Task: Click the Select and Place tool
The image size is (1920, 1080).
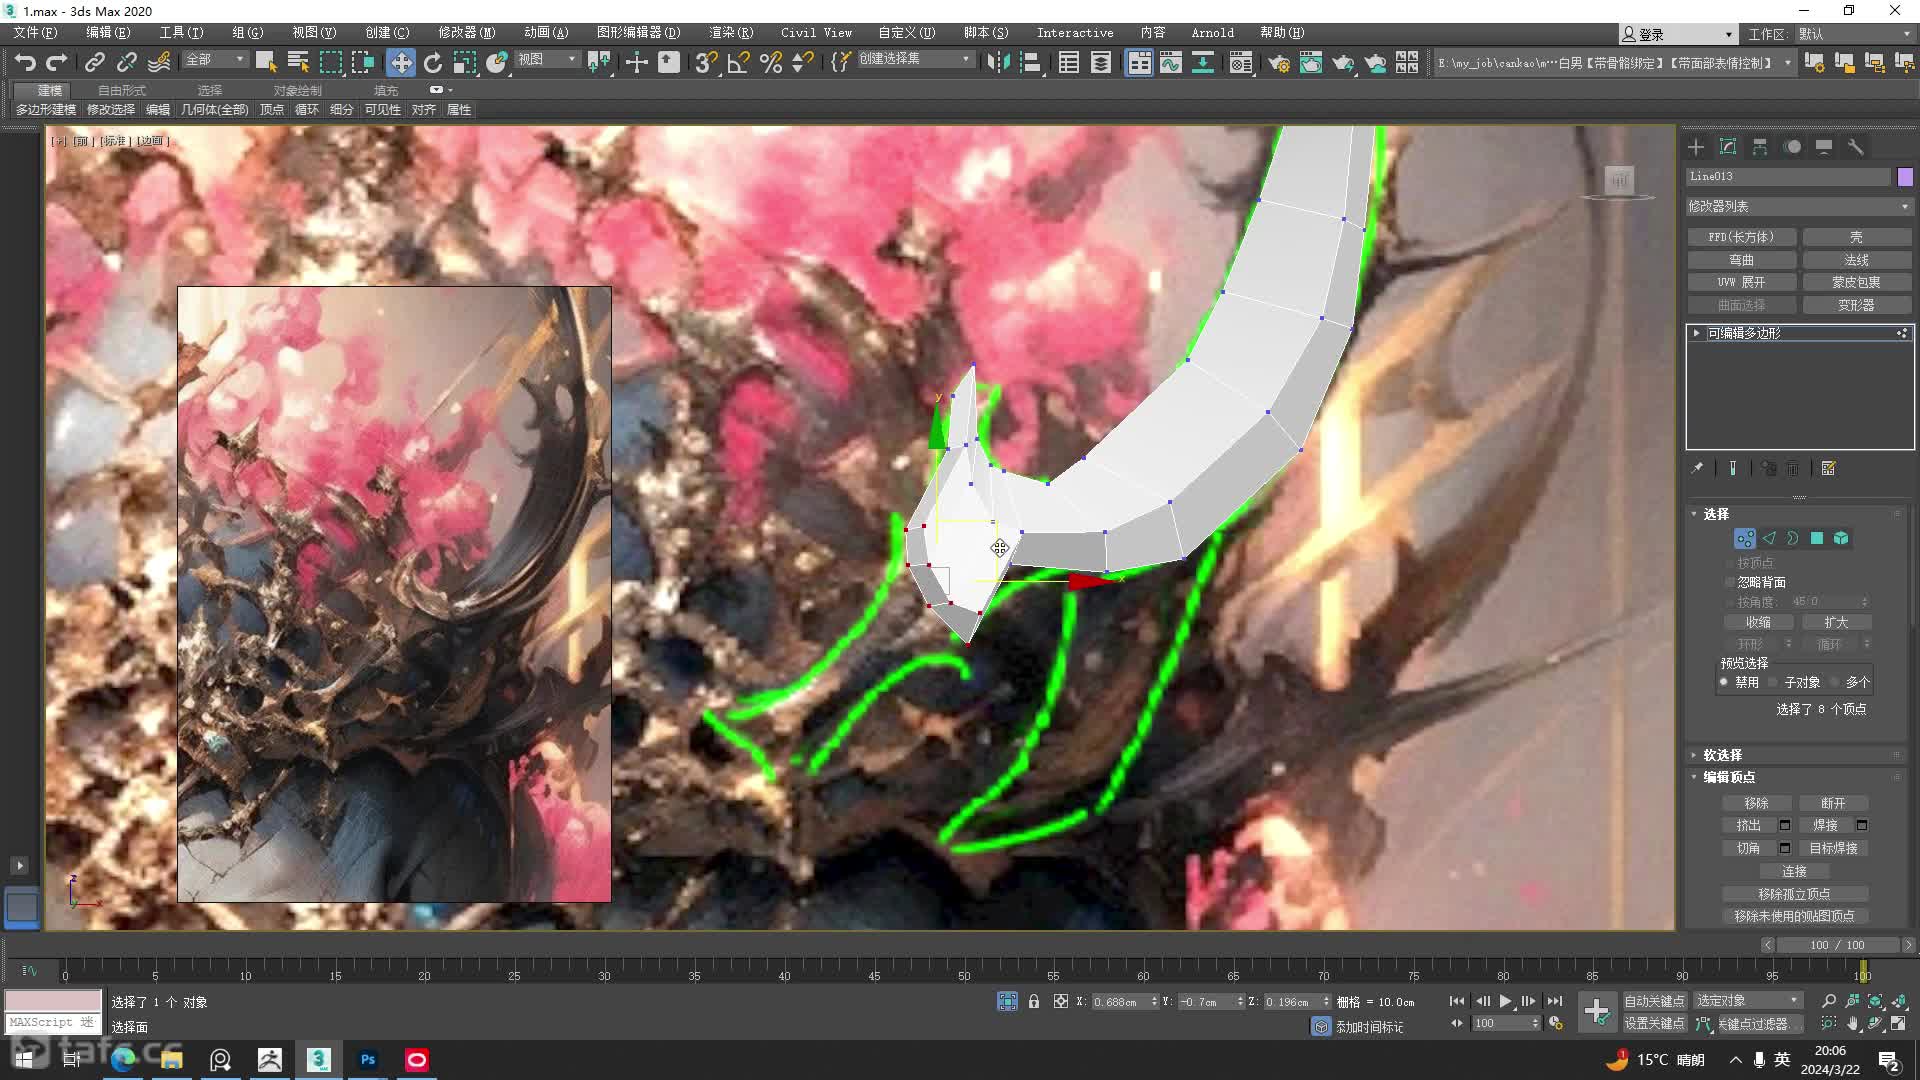Action: (497, 62)
